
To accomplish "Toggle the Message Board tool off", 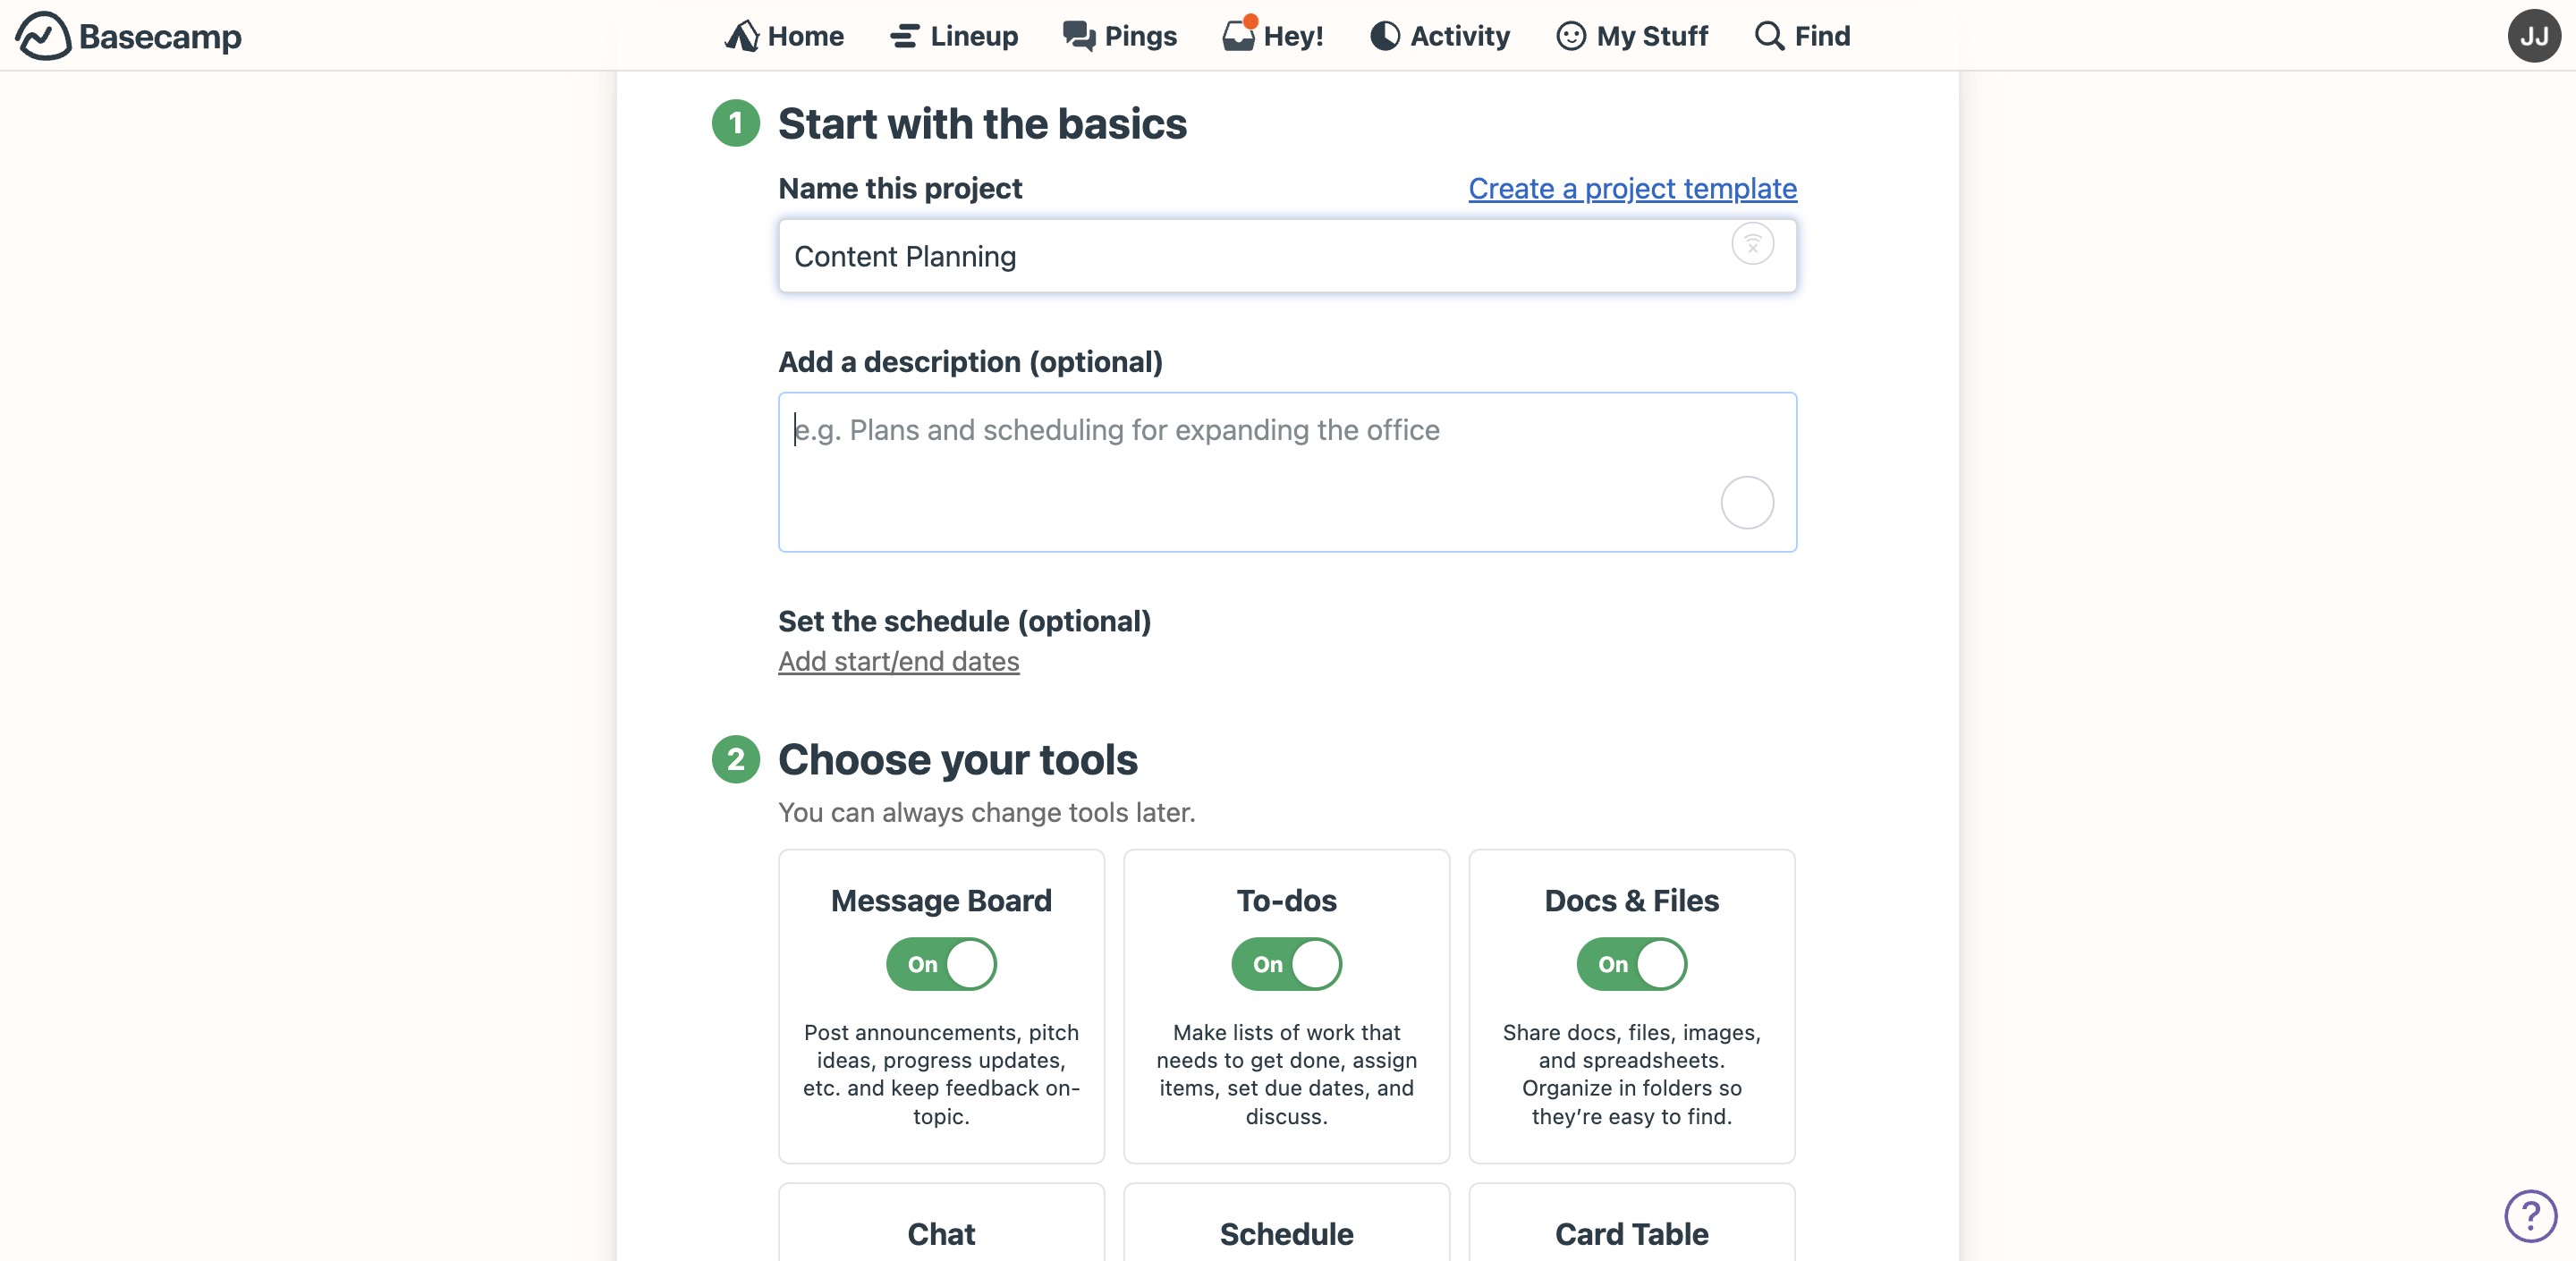I will point(941,964).
